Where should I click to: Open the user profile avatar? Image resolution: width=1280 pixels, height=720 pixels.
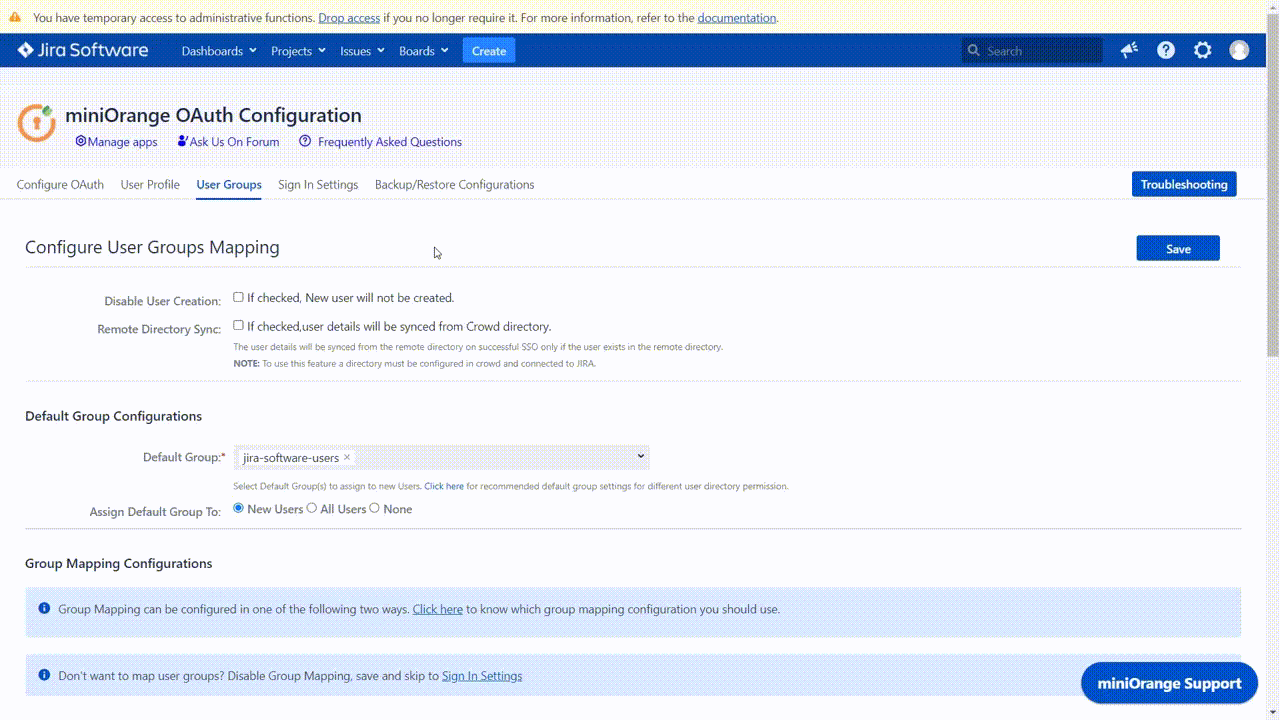1239,50
